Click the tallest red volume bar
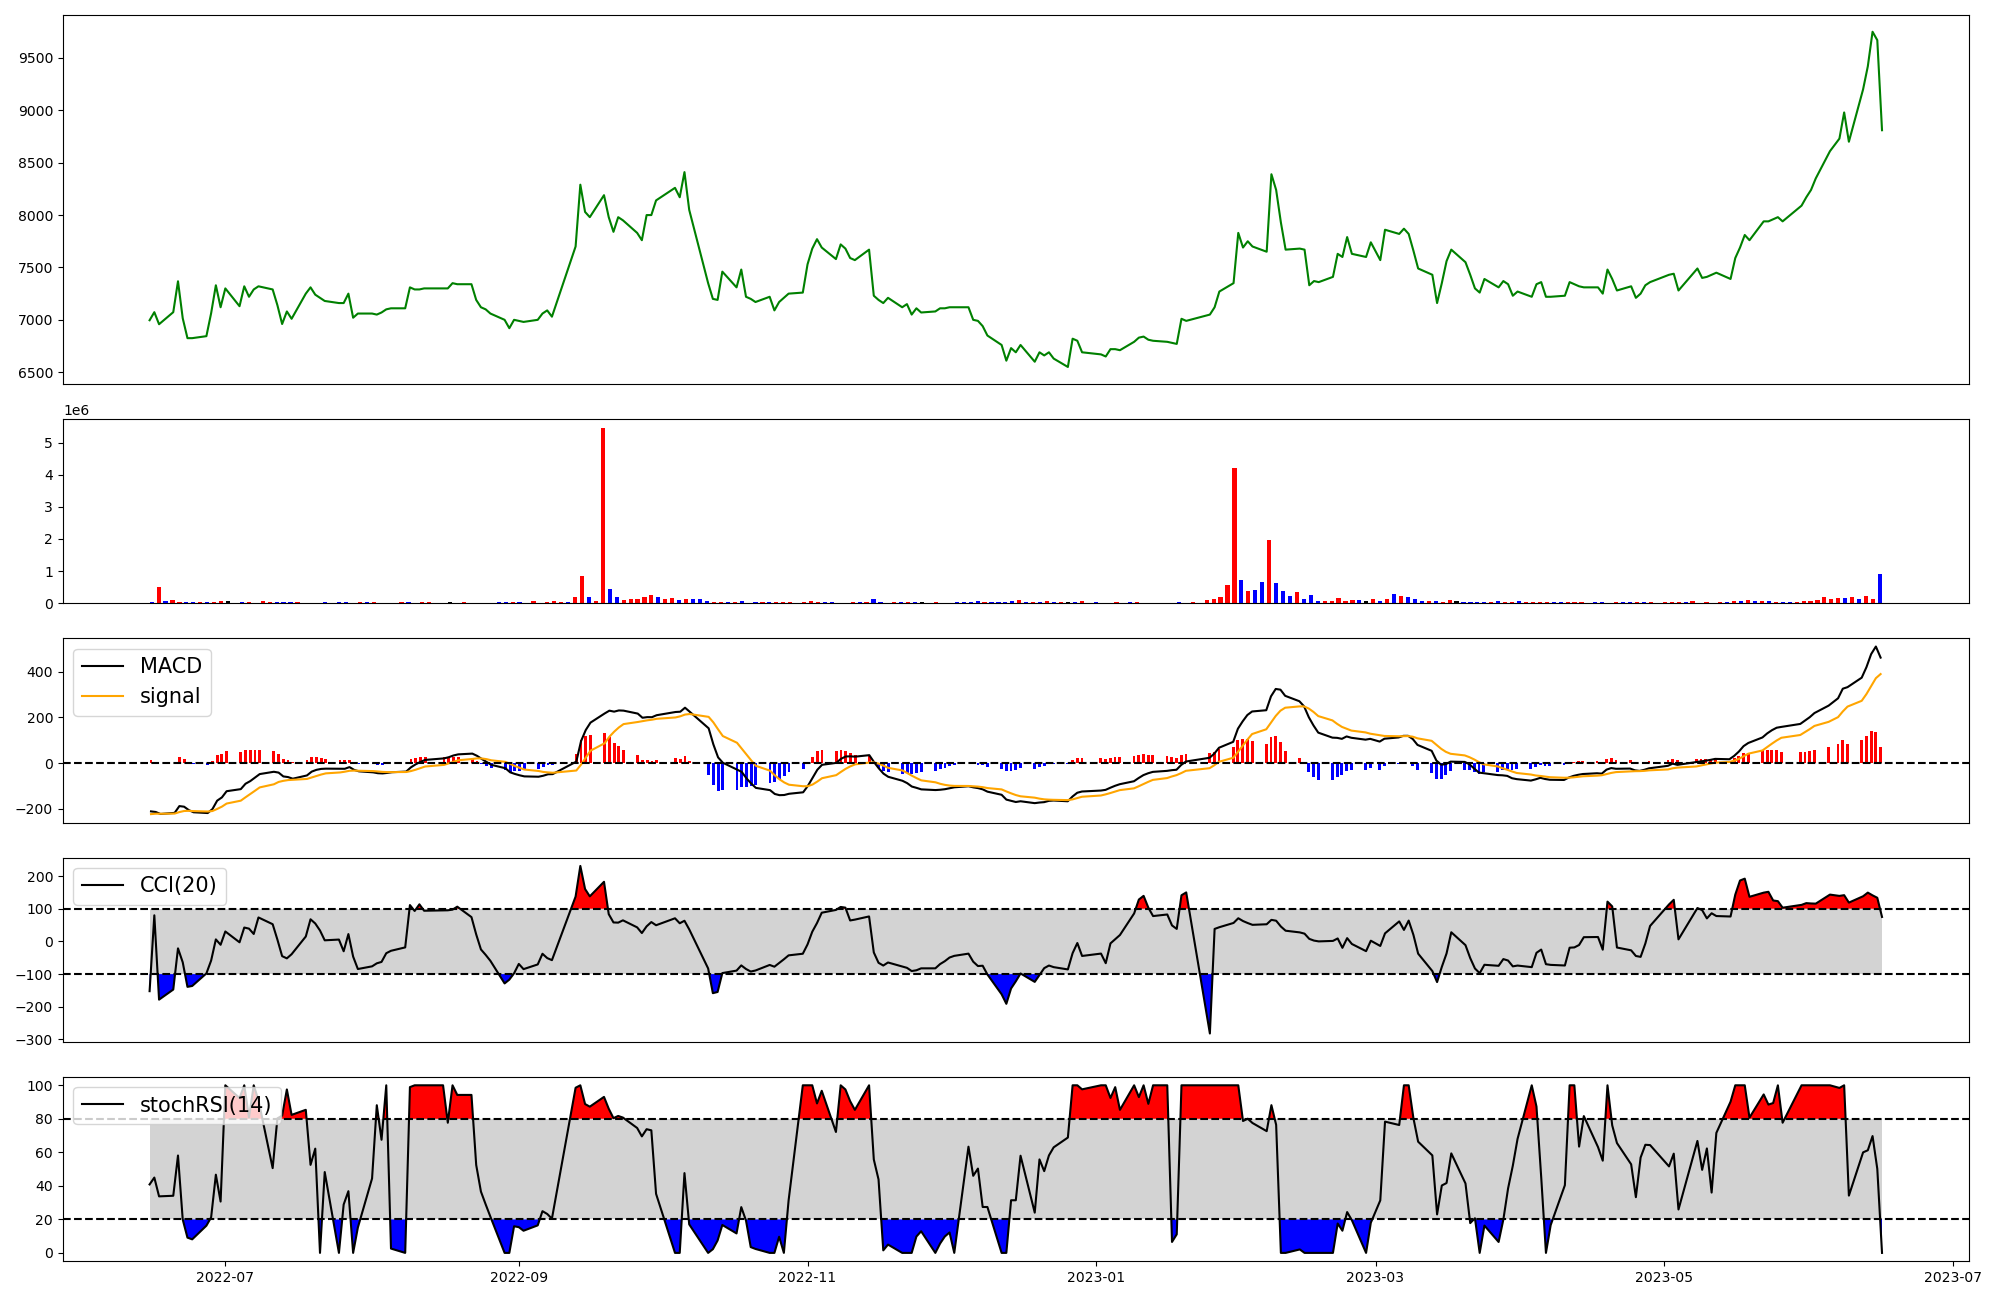 click(x=603, y=515)
